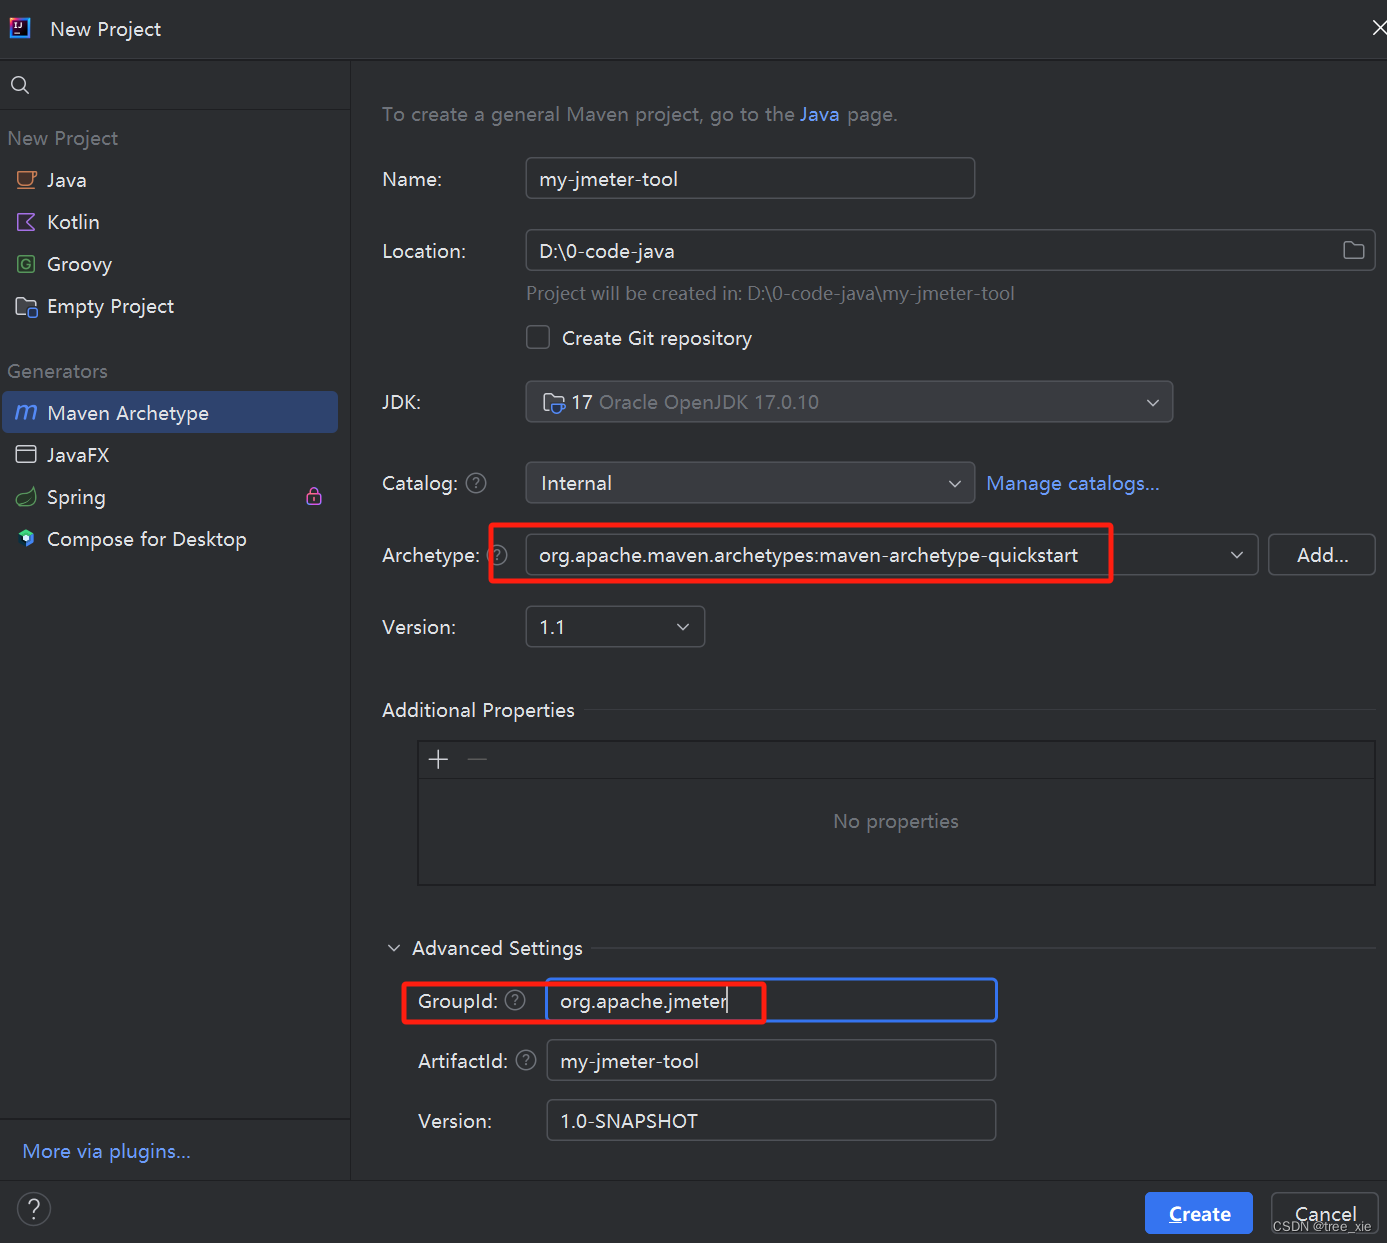Open the ArtifactId help question mark
This screenshot has height=1243, width=1387.
(x=526, y=1060)
